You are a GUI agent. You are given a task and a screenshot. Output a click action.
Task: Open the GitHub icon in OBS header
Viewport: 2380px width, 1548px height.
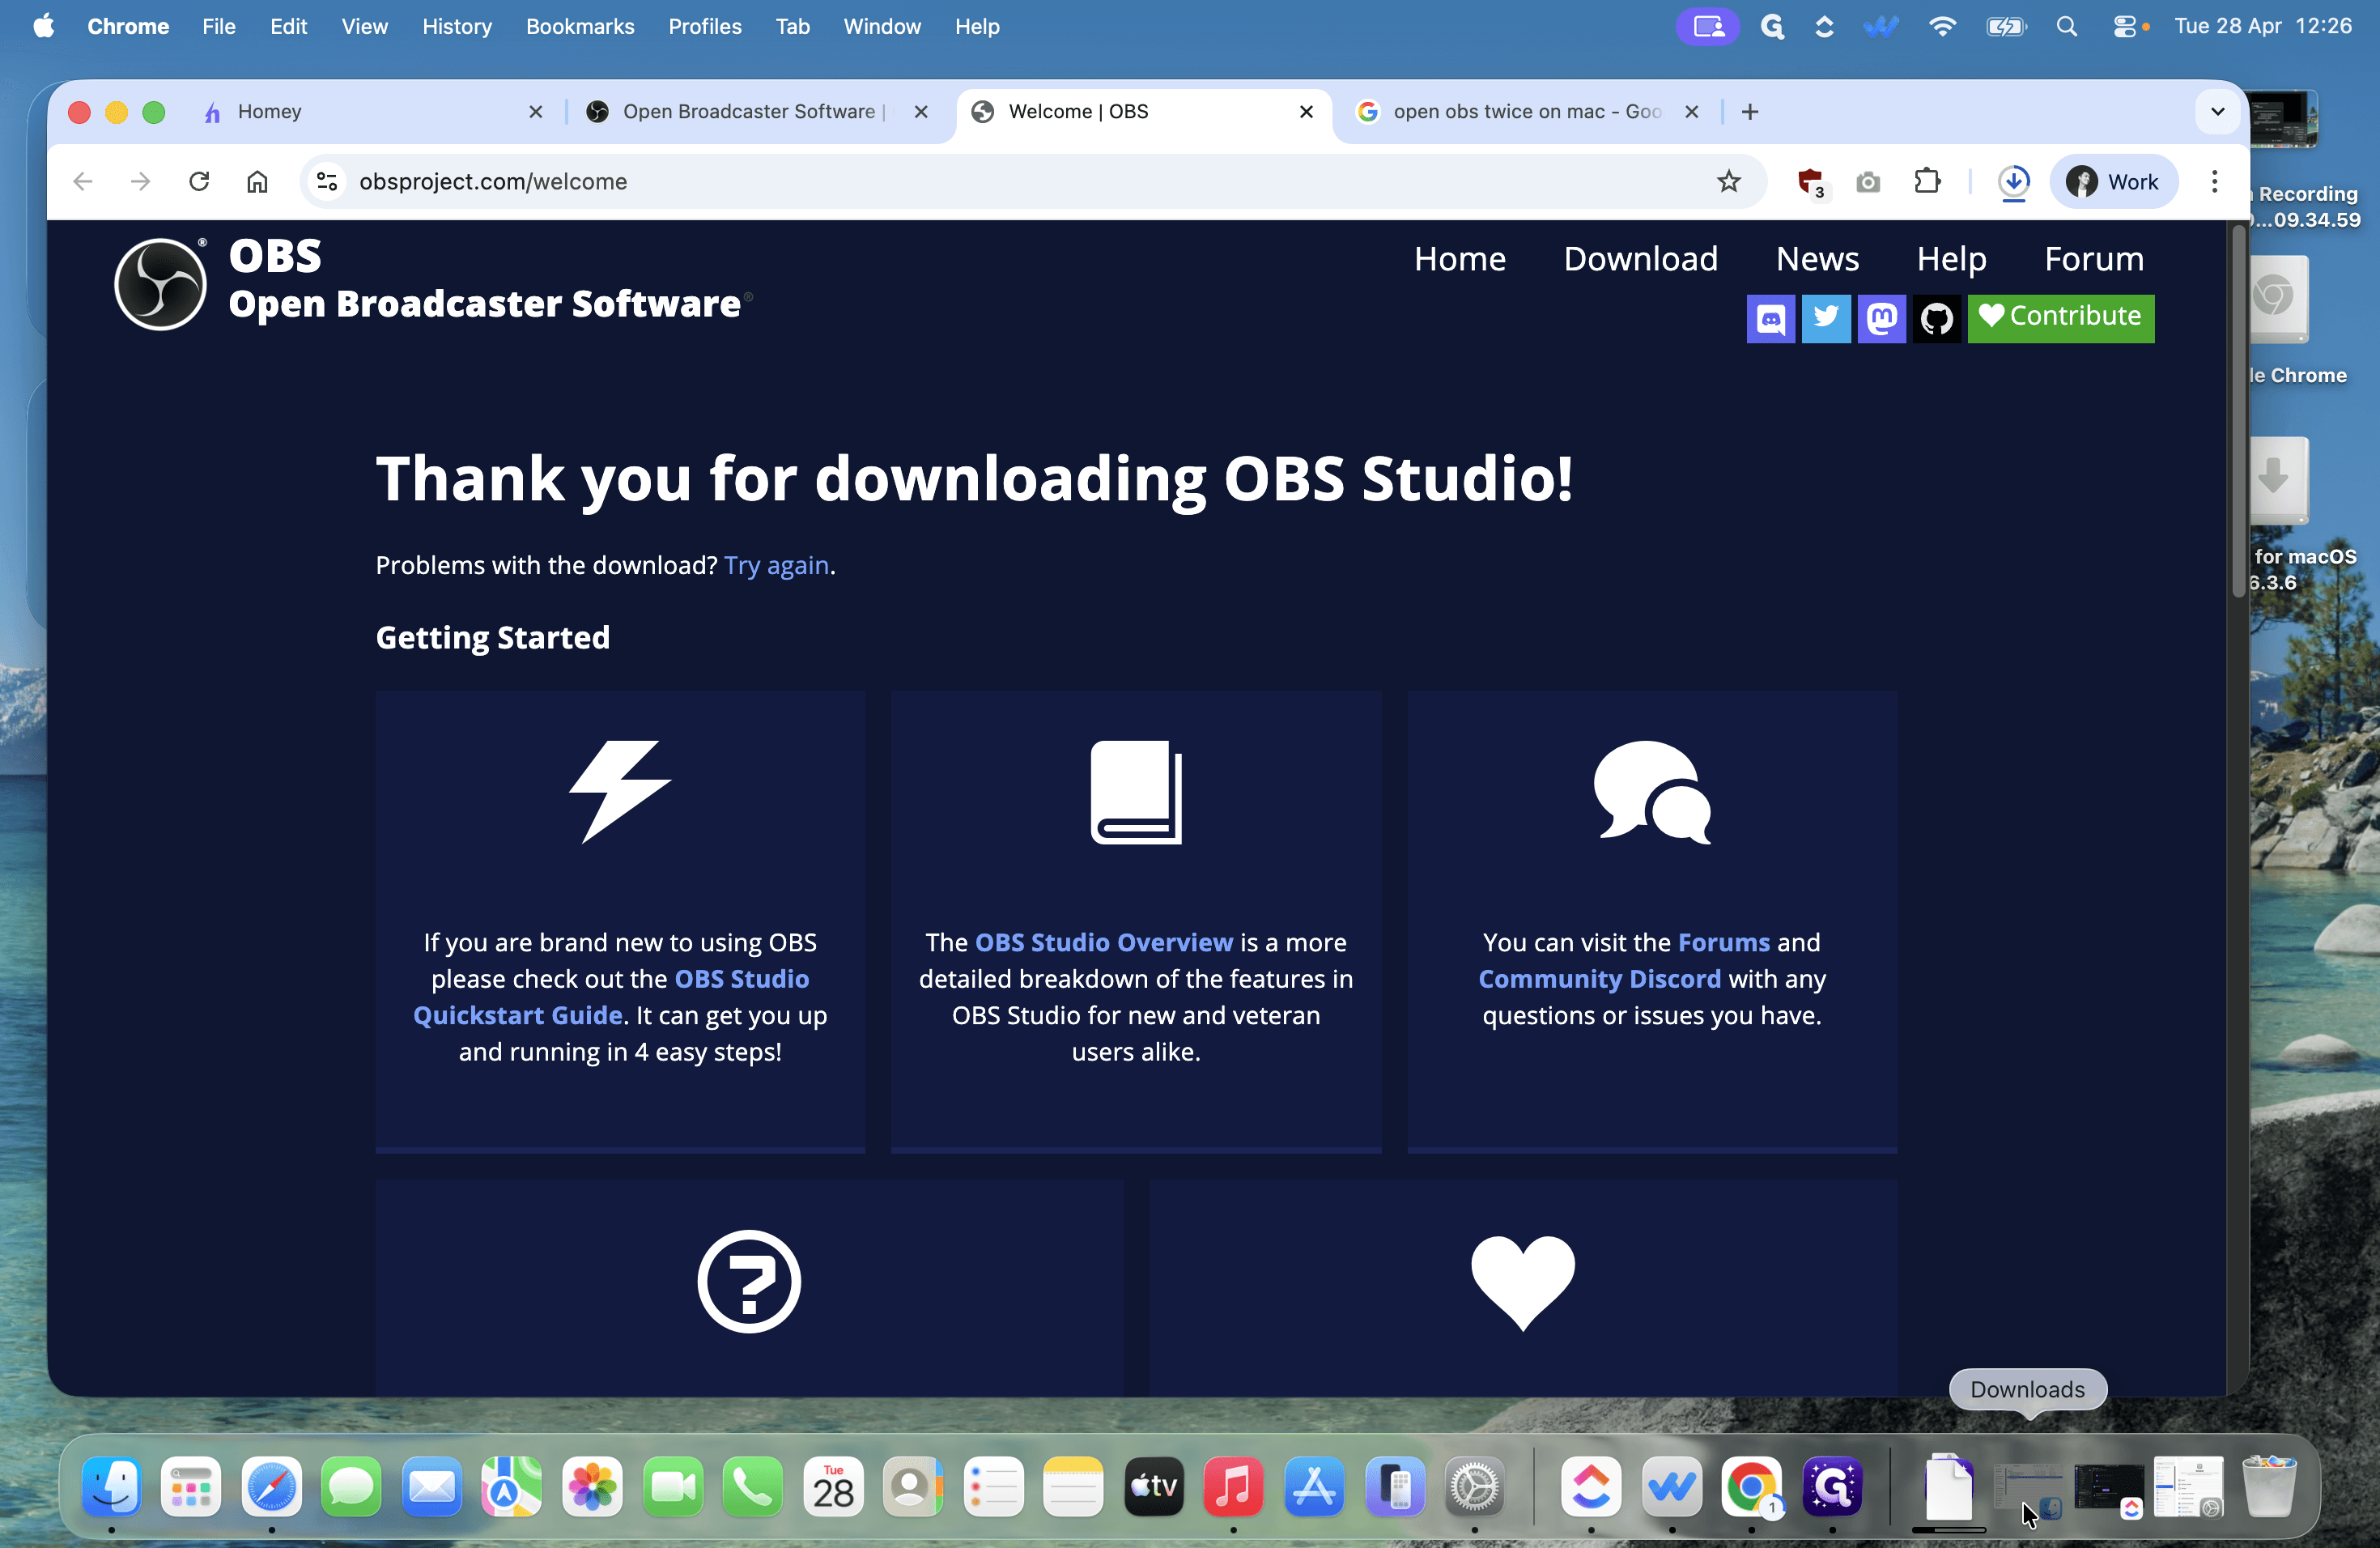(x=1937, y=318)
